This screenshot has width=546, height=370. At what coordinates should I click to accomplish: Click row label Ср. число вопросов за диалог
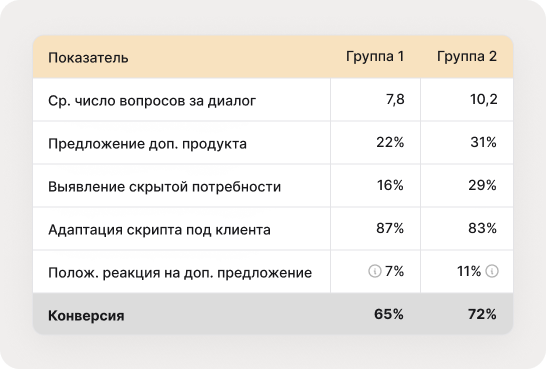click(x=152, y=101)
